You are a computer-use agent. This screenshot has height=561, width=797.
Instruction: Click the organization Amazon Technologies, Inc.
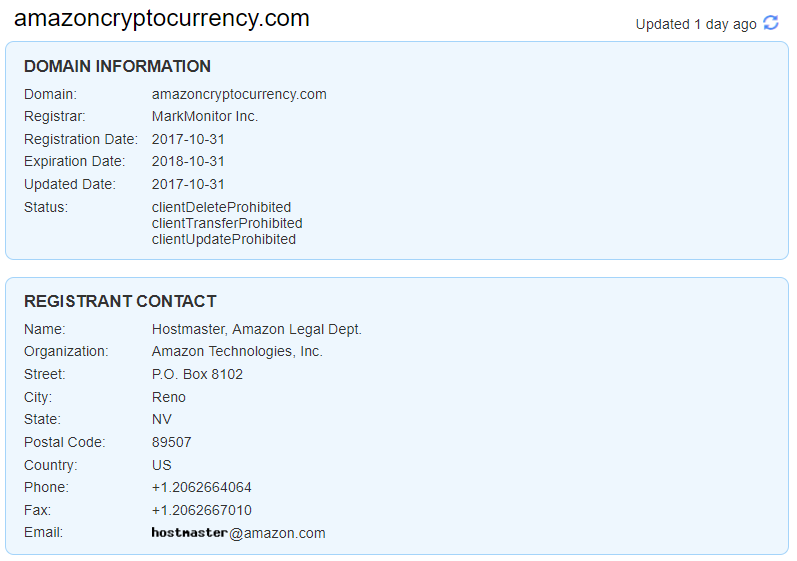click(237, 351)
